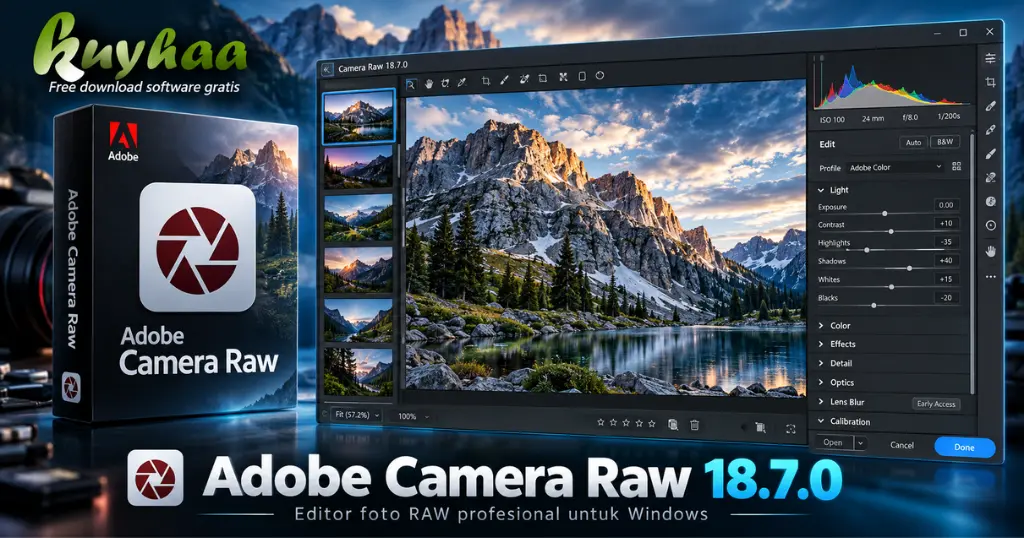
Task: Click the blue Done button
Action: pyautogui.click(x=964, y=447)
